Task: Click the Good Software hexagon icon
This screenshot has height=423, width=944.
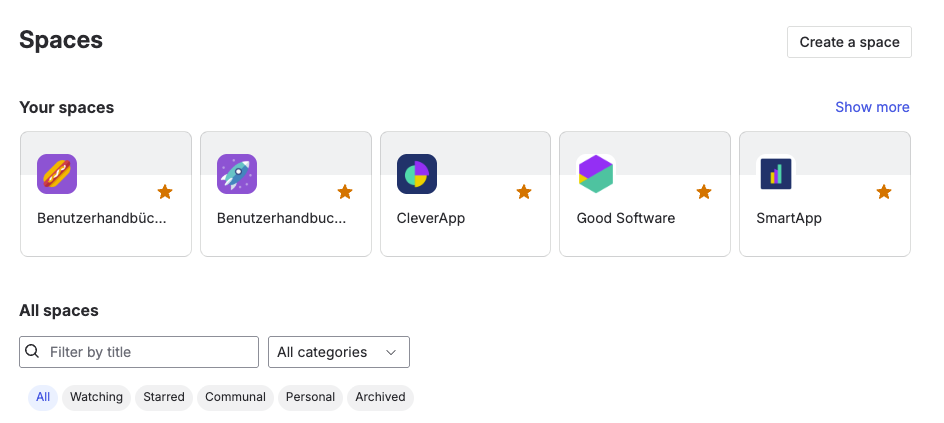Action: pos(596,174)
